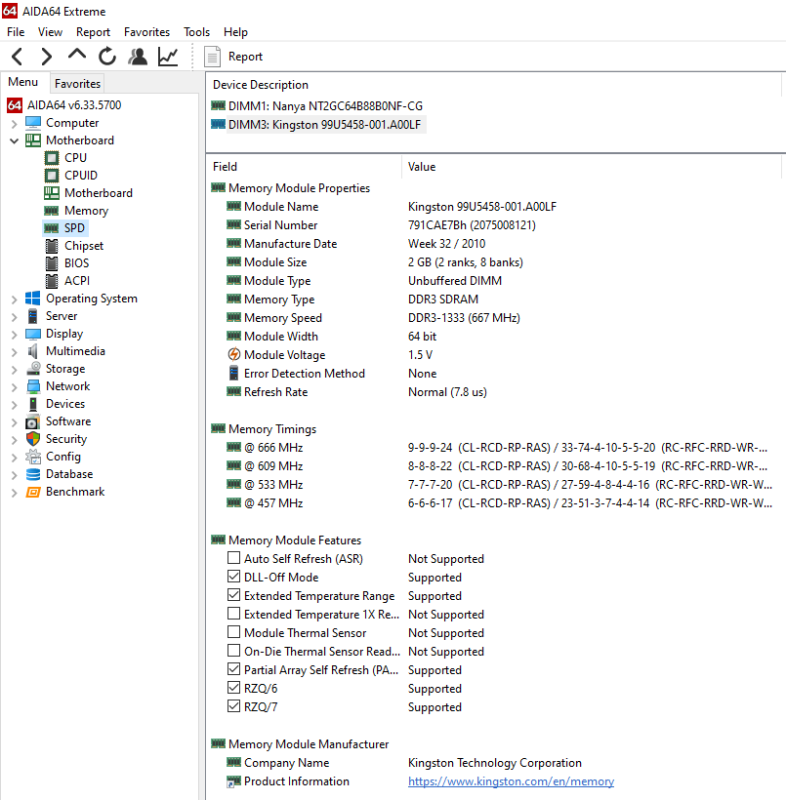This screenshot has height=800, width=786.
Task: Open the Report menu
Action: pyautogui.click(x=93, y=32)
